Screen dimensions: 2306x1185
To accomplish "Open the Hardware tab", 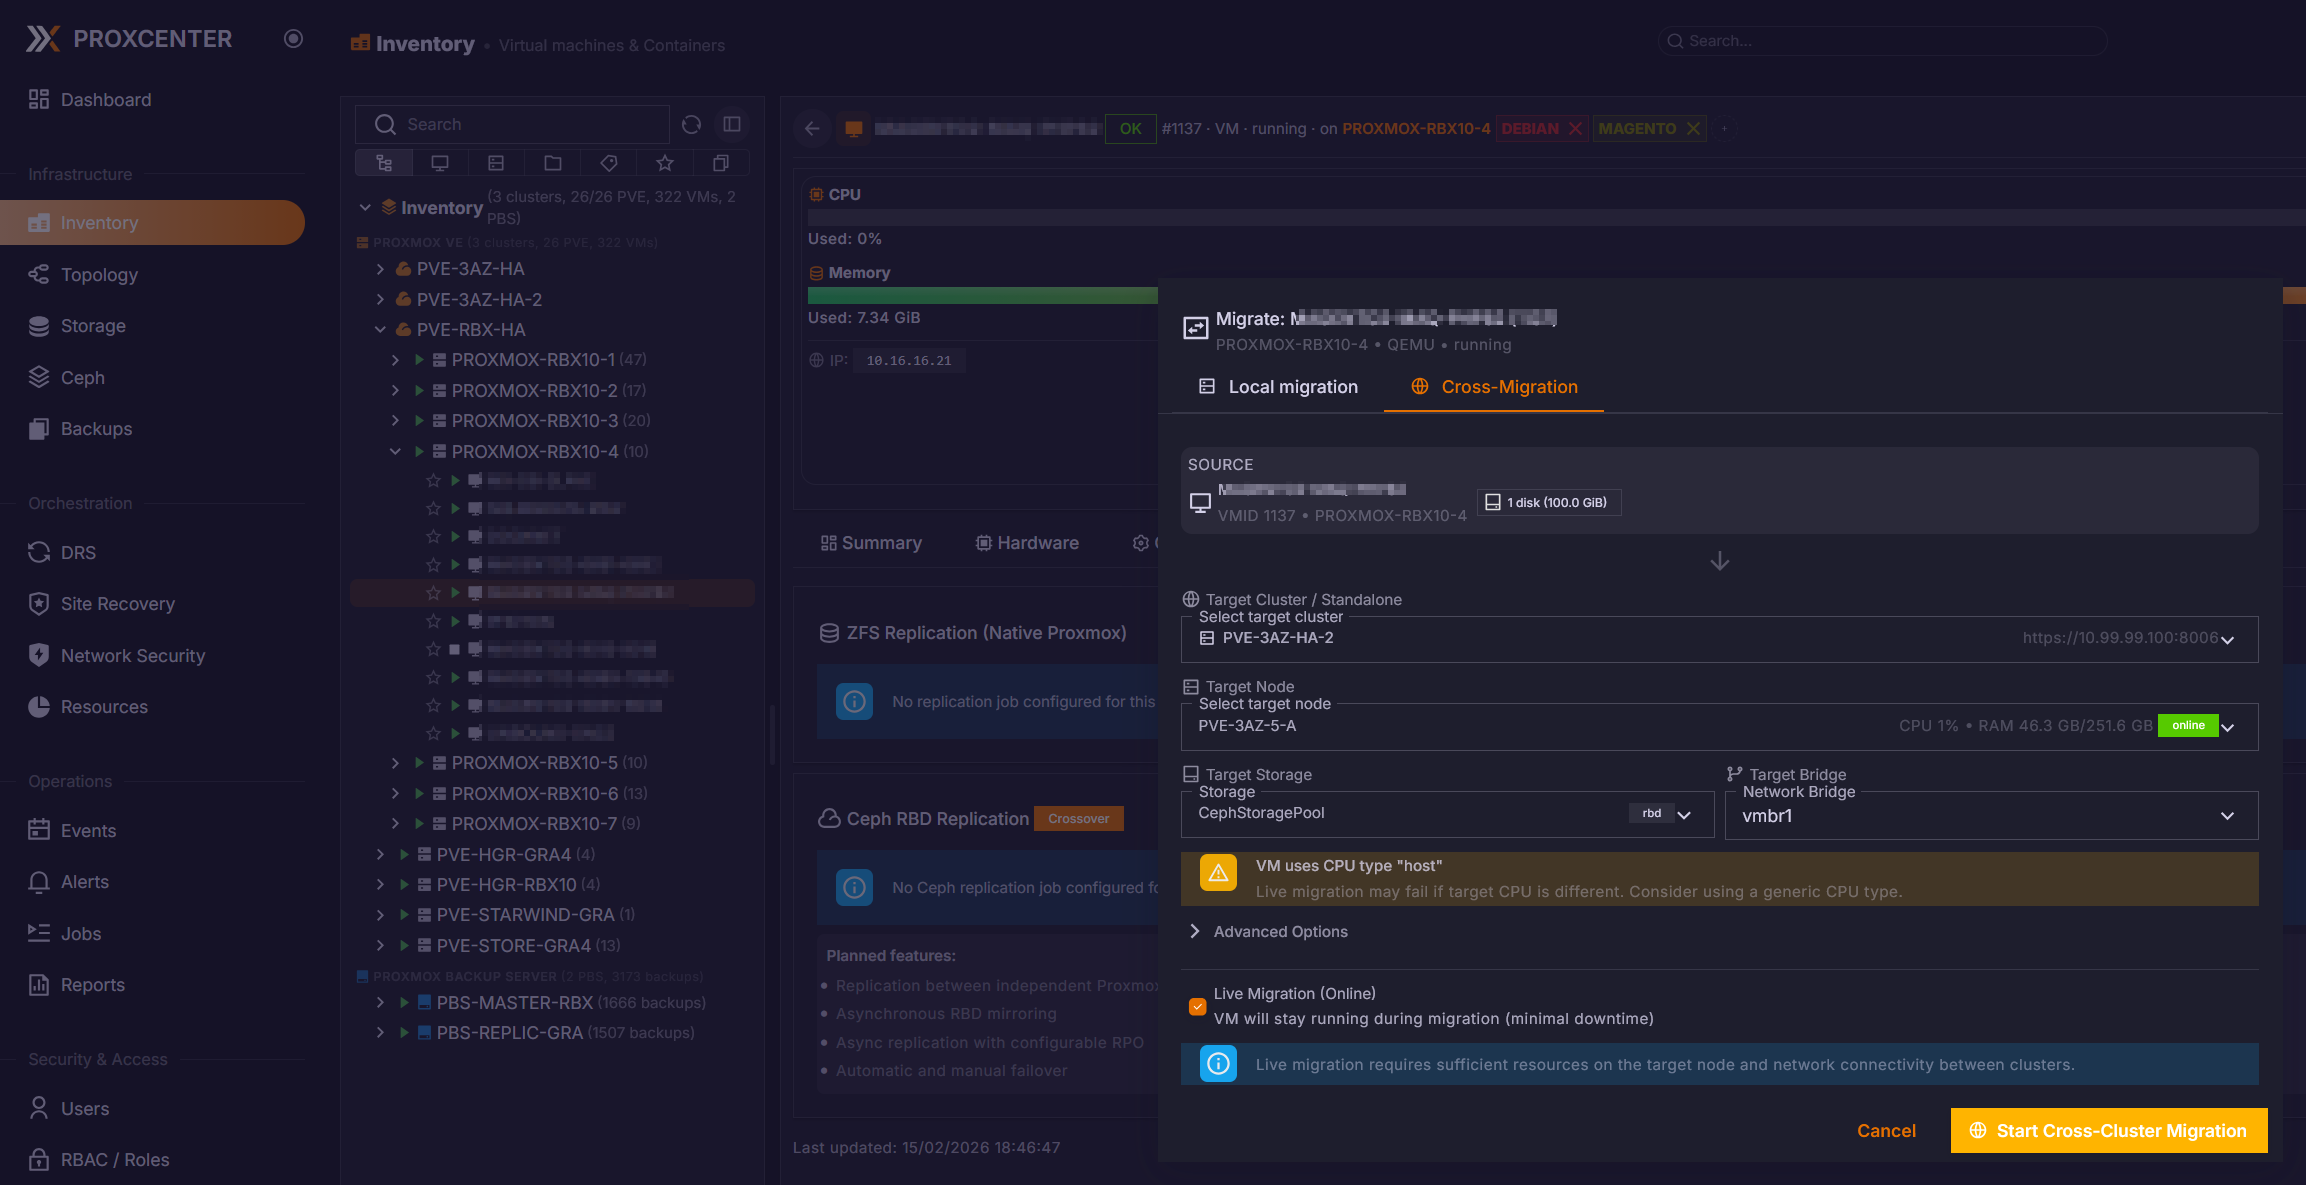I will click(x=1027, y=543).
